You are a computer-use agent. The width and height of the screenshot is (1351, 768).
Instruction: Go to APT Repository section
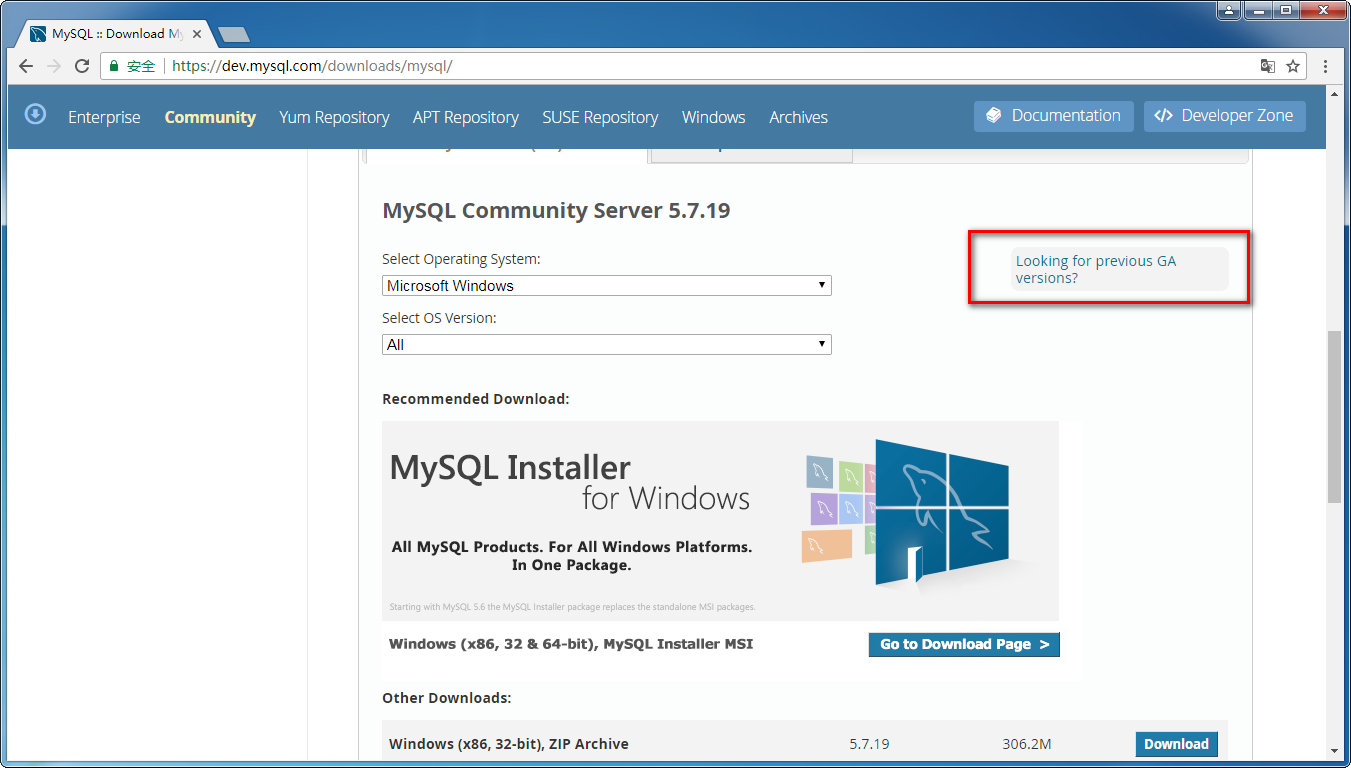tap(466, 117)
